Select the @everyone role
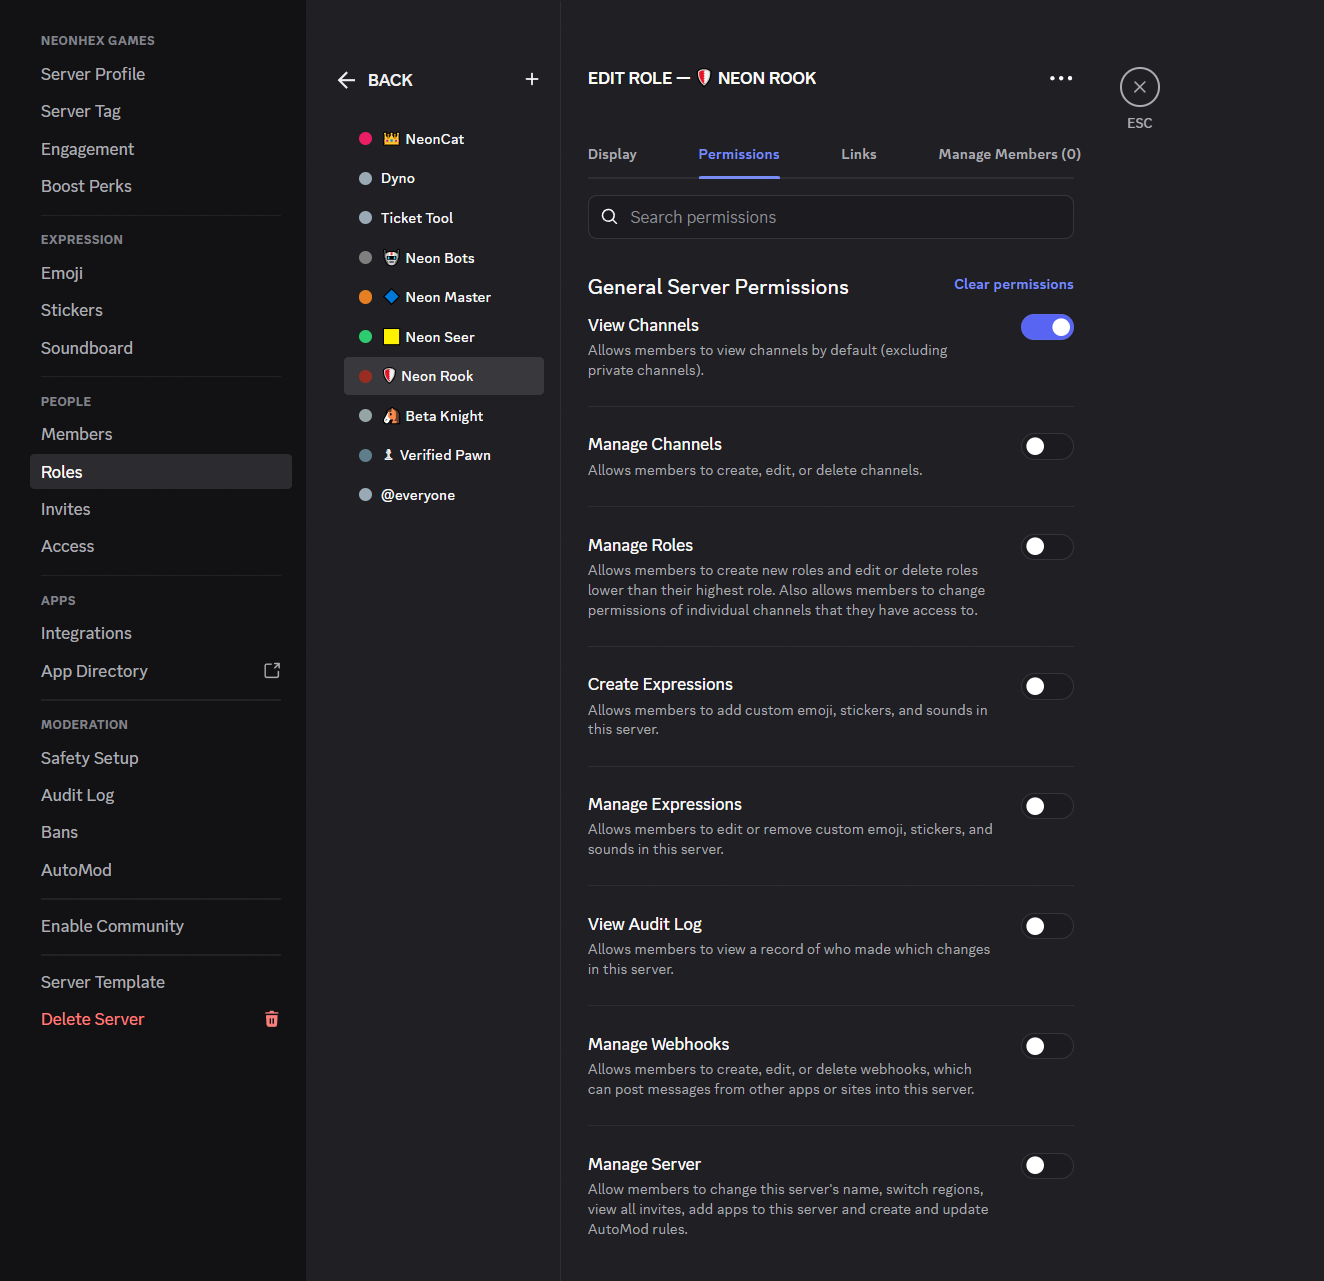The width and height of the screenshot is (1324, 1281). tap(444, 495)
